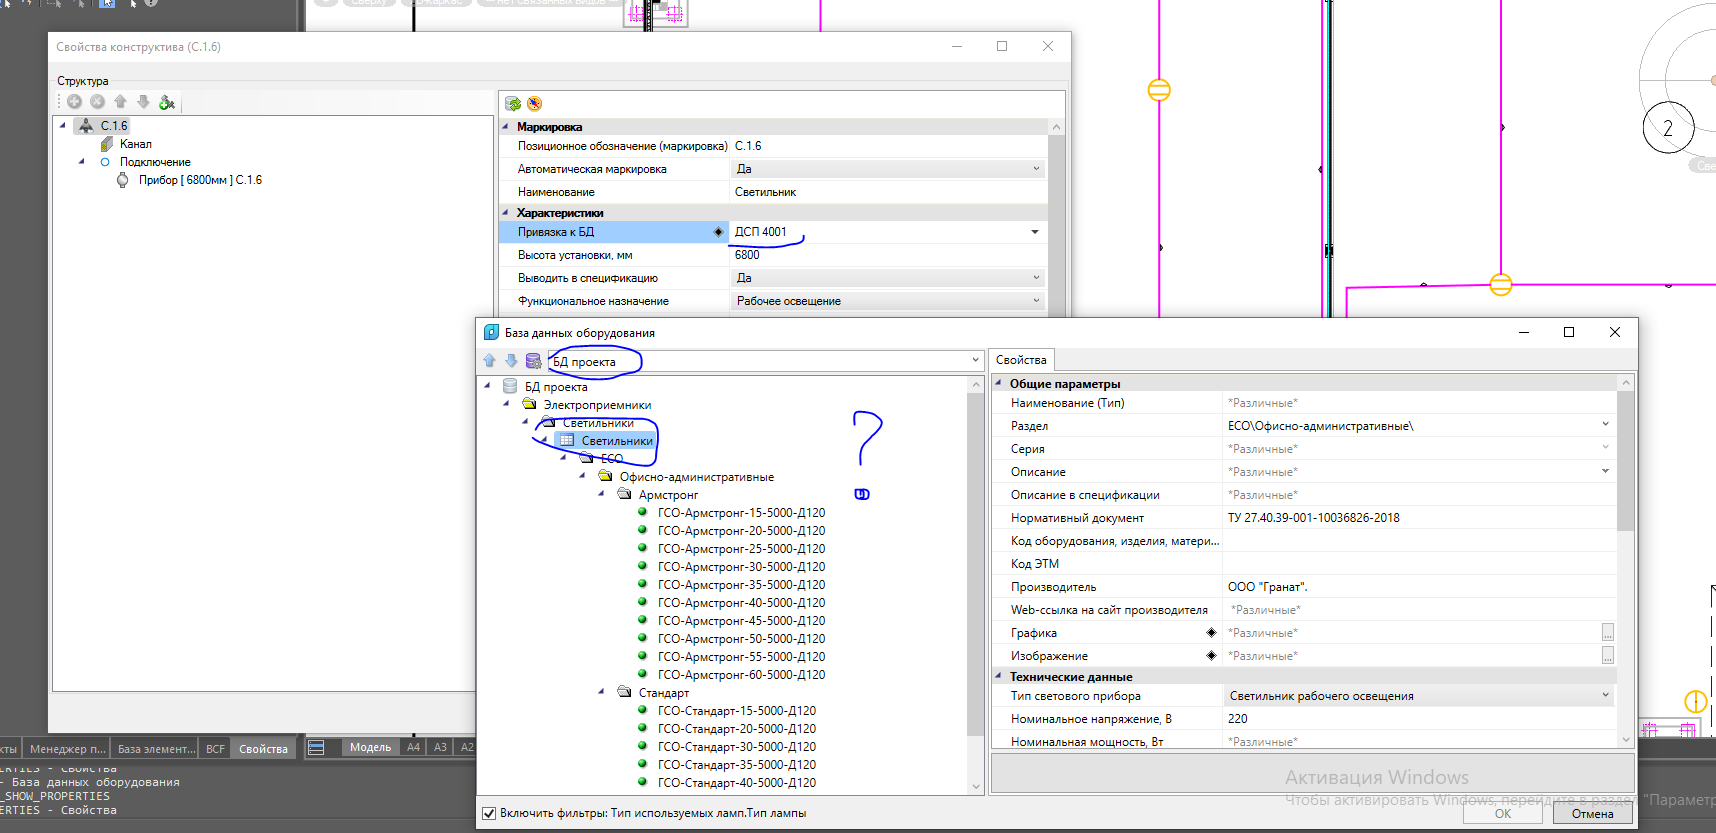
Task: Select the lamp icon of C.1.6 node
Action: (x=86, y=126)
